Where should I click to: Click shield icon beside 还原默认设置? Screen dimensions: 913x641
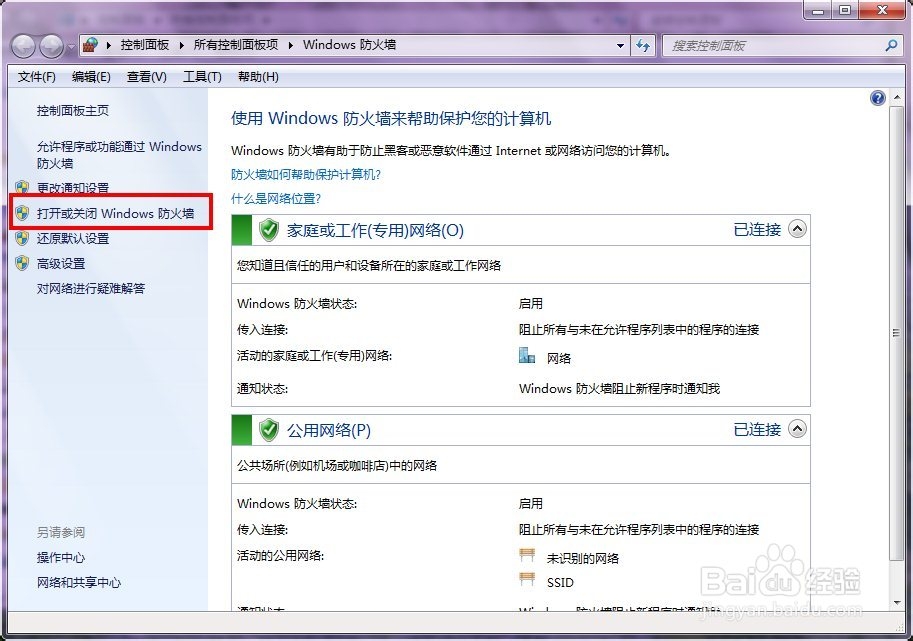pos(22,238)
